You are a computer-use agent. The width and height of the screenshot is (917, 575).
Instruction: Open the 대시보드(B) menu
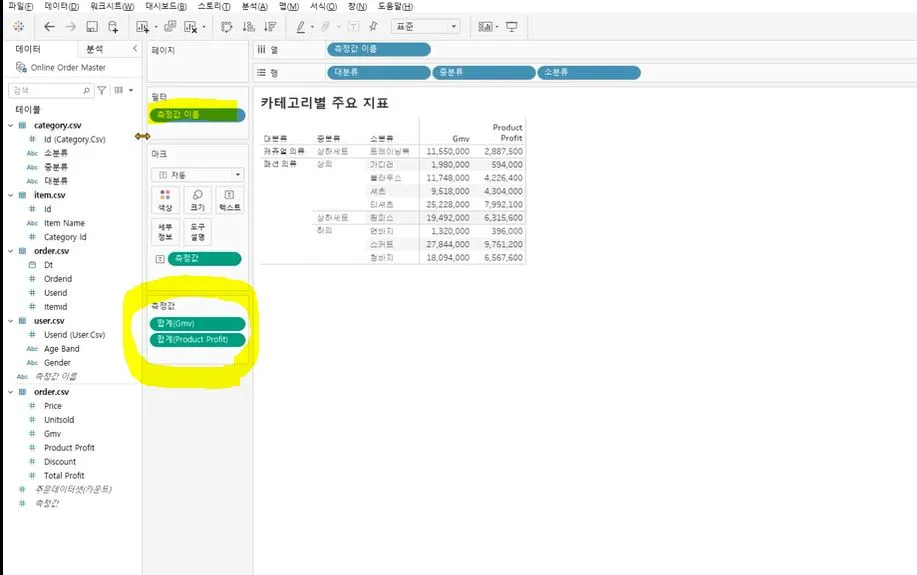[166, 6]
